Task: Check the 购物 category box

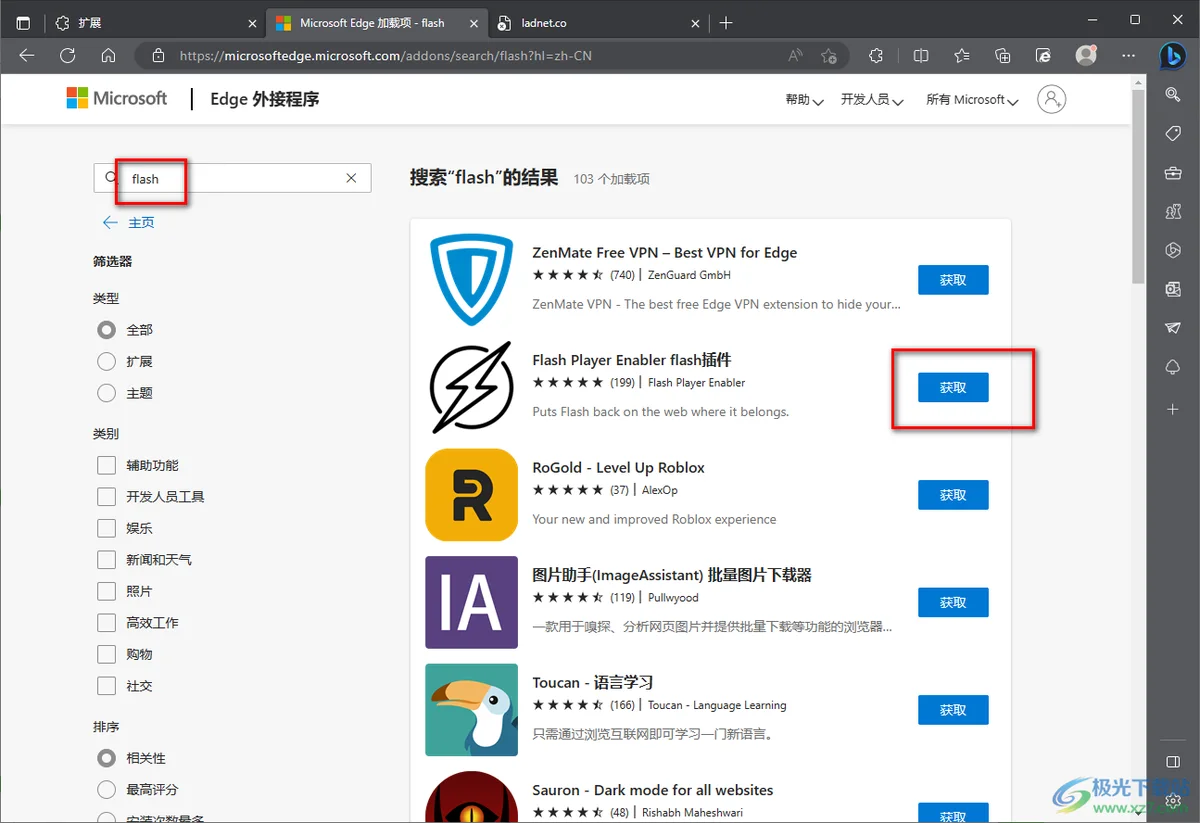Action: point(107,654)
